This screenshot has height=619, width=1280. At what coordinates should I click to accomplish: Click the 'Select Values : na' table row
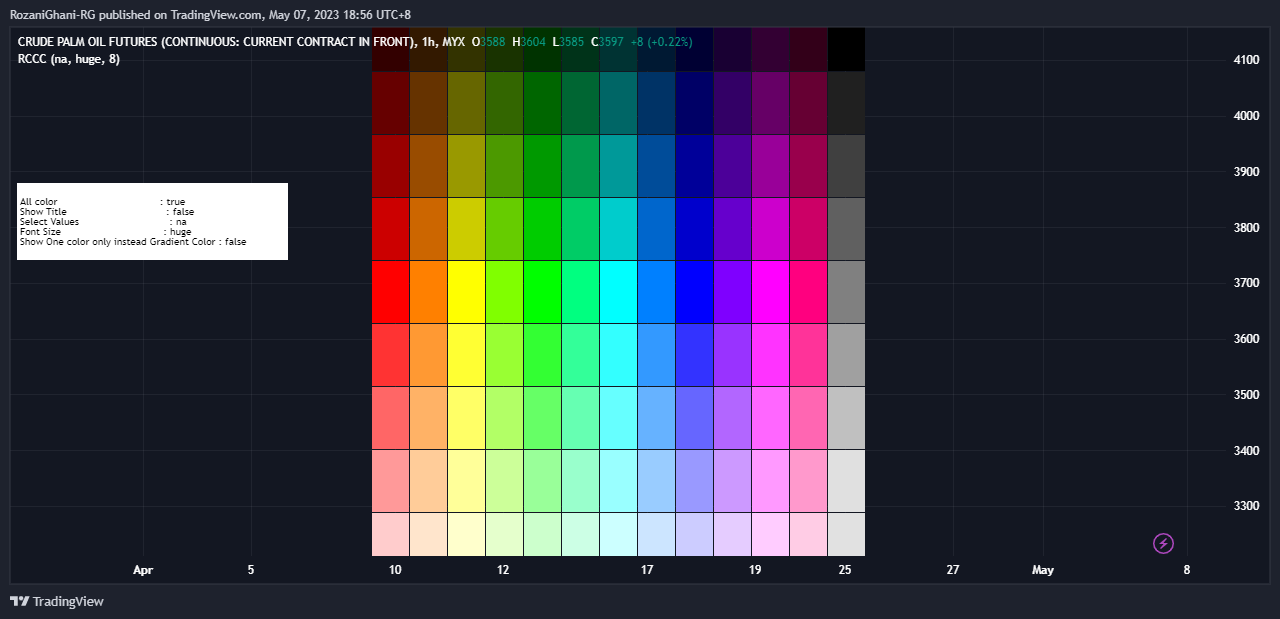[103, 222]
